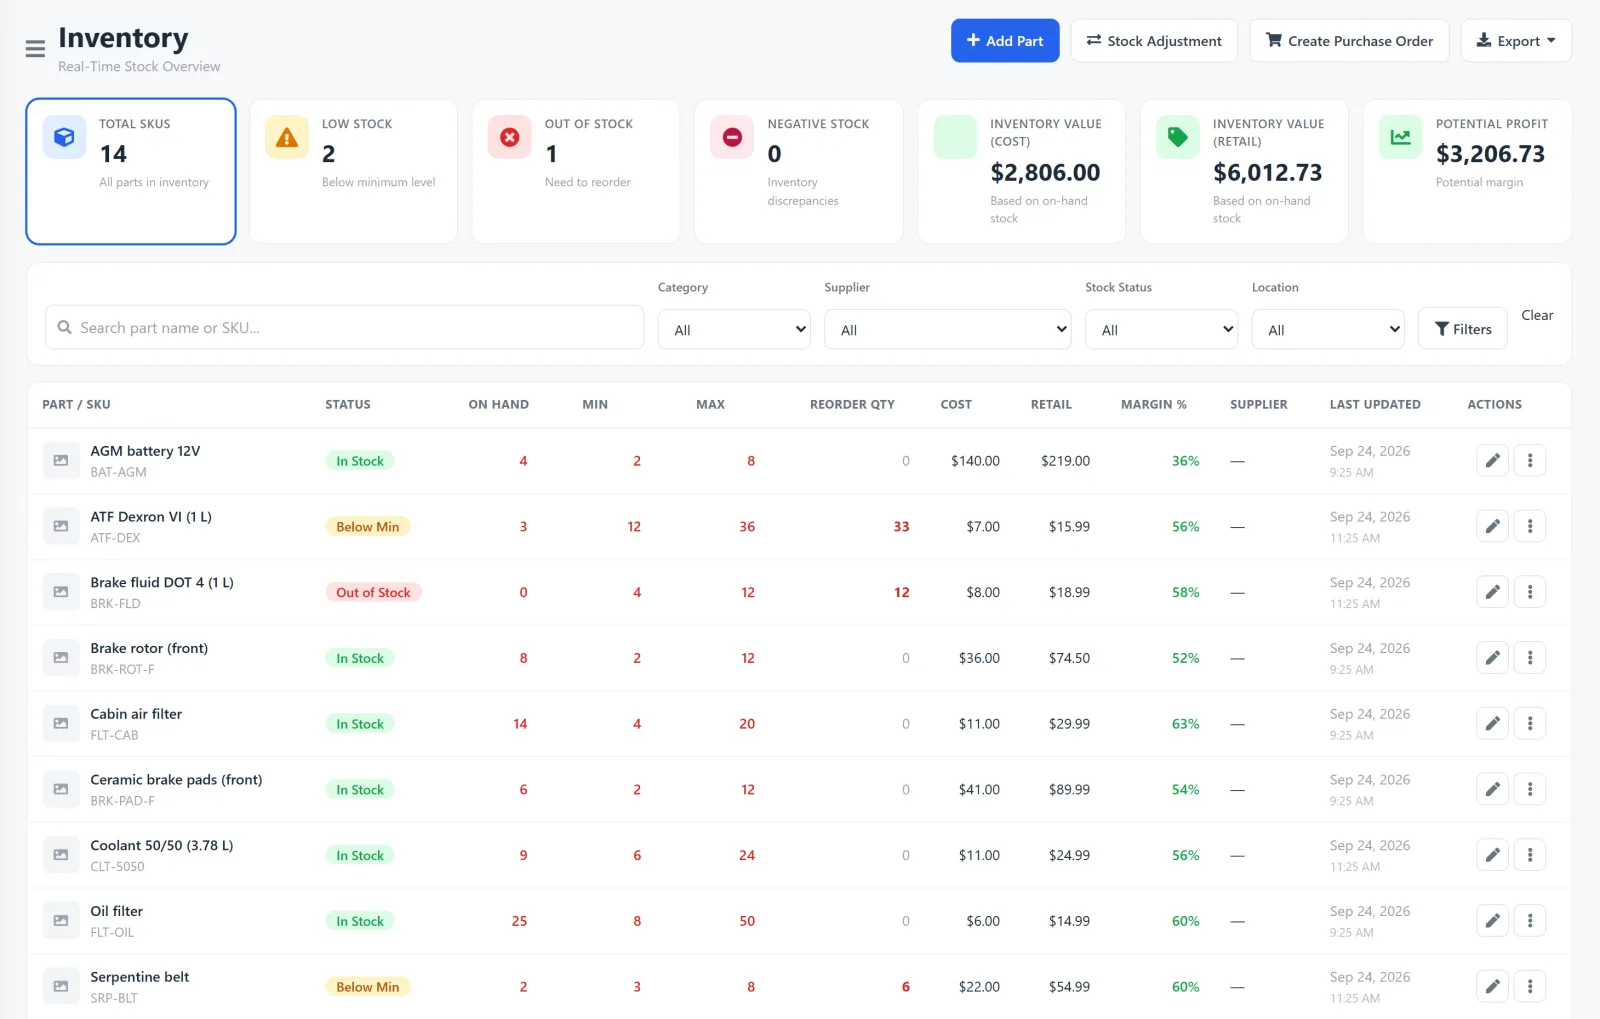
Task: Open more actions for Ceramic brake pads
Action: click(x=1530, y=789)
